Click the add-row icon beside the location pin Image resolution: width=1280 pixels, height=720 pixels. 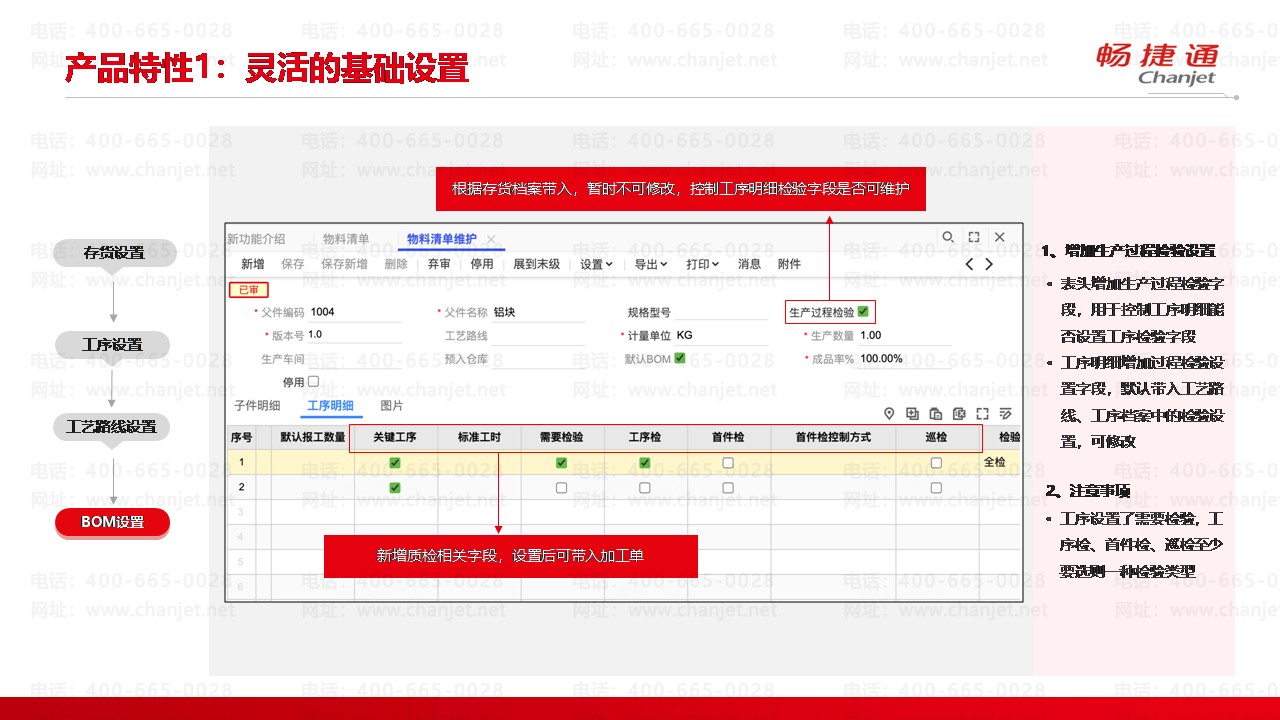click(x=912, y=414)
